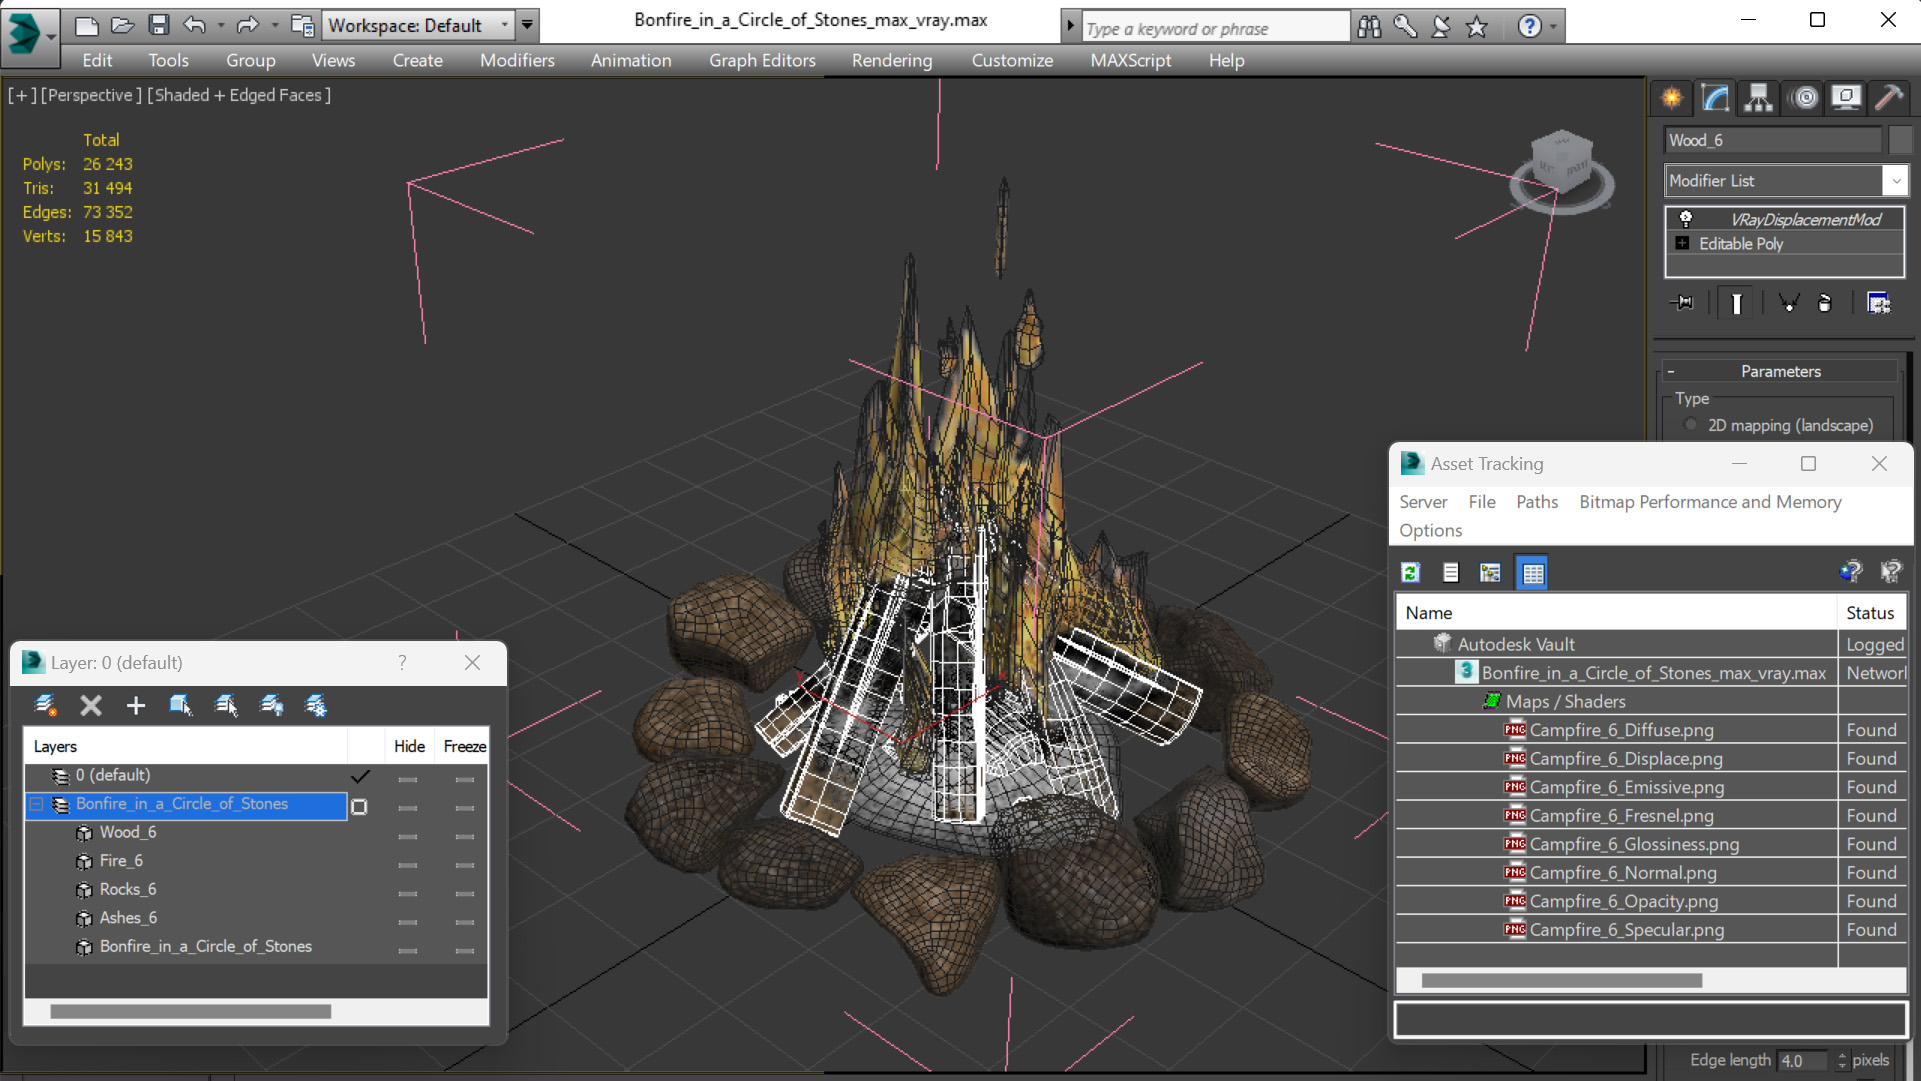
Task: Expand Editable Poly sub-object levels
Action: point(1682,244)
